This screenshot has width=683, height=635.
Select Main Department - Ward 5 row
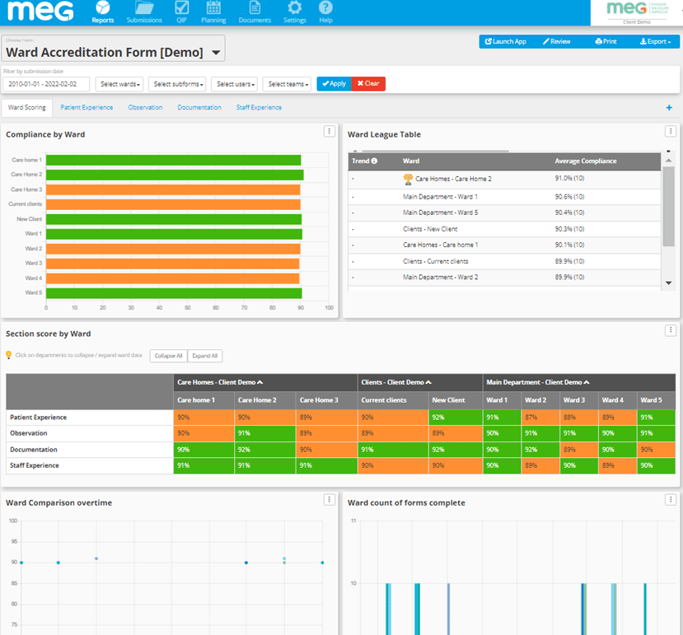pyautogui.click(x=505, y=213)
